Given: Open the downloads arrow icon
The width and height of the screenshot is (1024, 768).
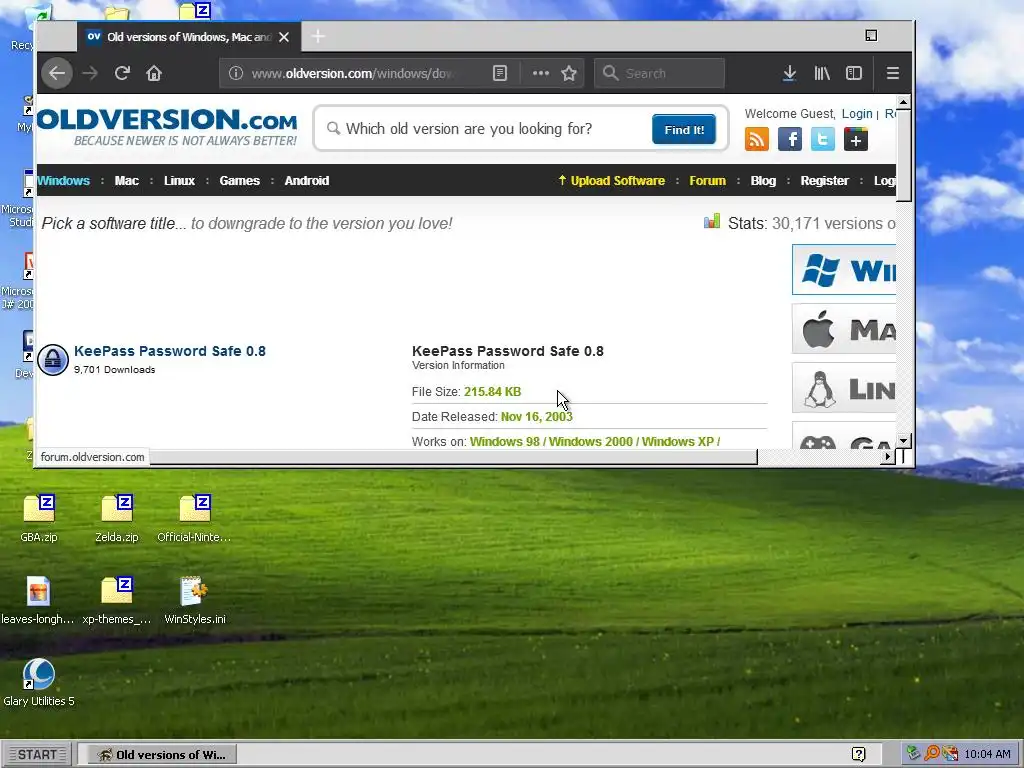Looking at the screenshot, I should click(790, 73).
